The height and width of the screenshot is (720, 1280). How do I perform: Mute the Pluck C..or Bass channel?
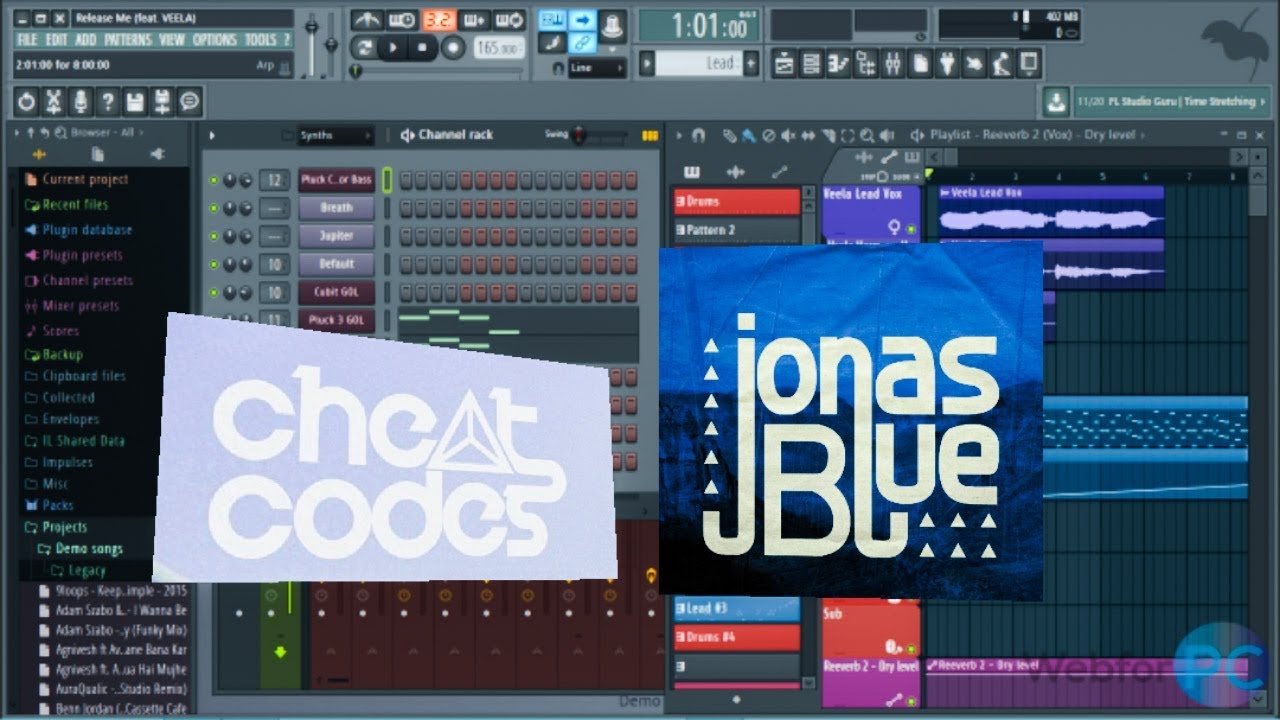pos(213,180)
